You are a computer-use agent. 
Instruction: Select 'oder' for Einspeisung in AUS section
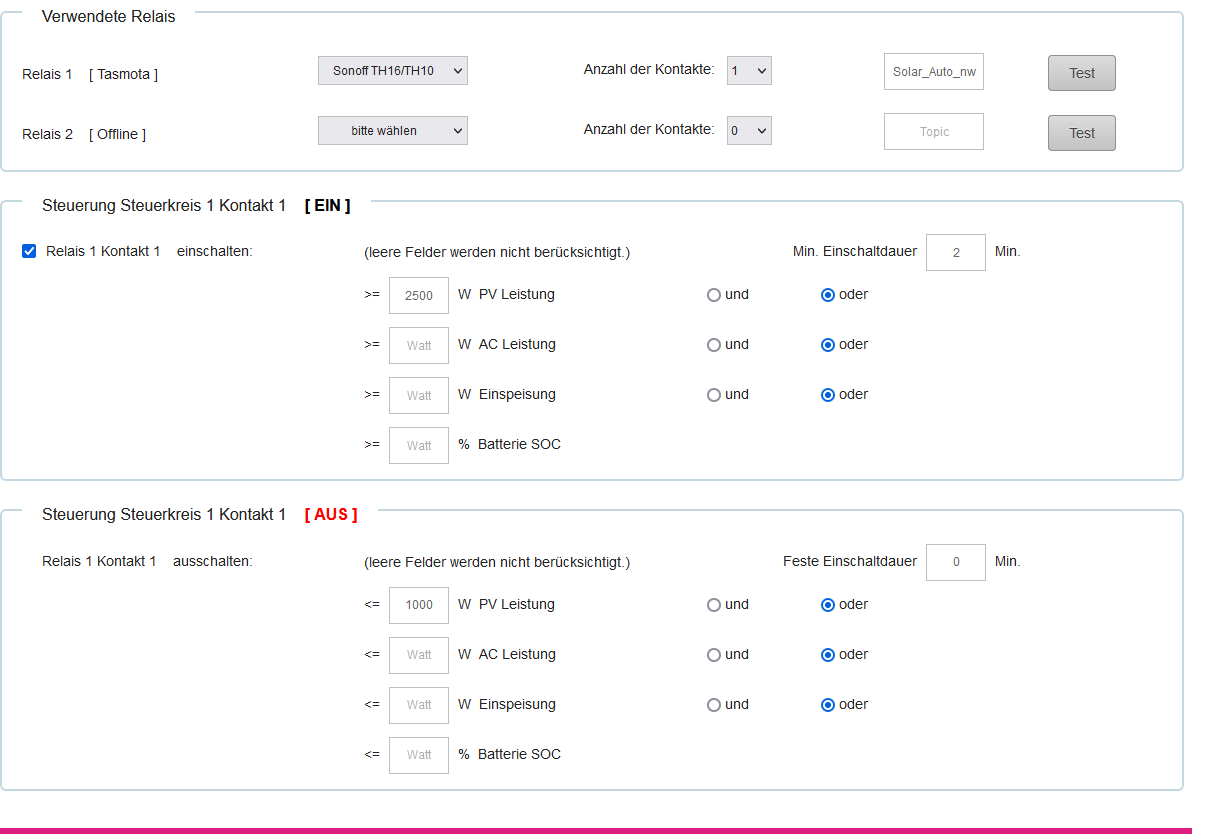828,705
